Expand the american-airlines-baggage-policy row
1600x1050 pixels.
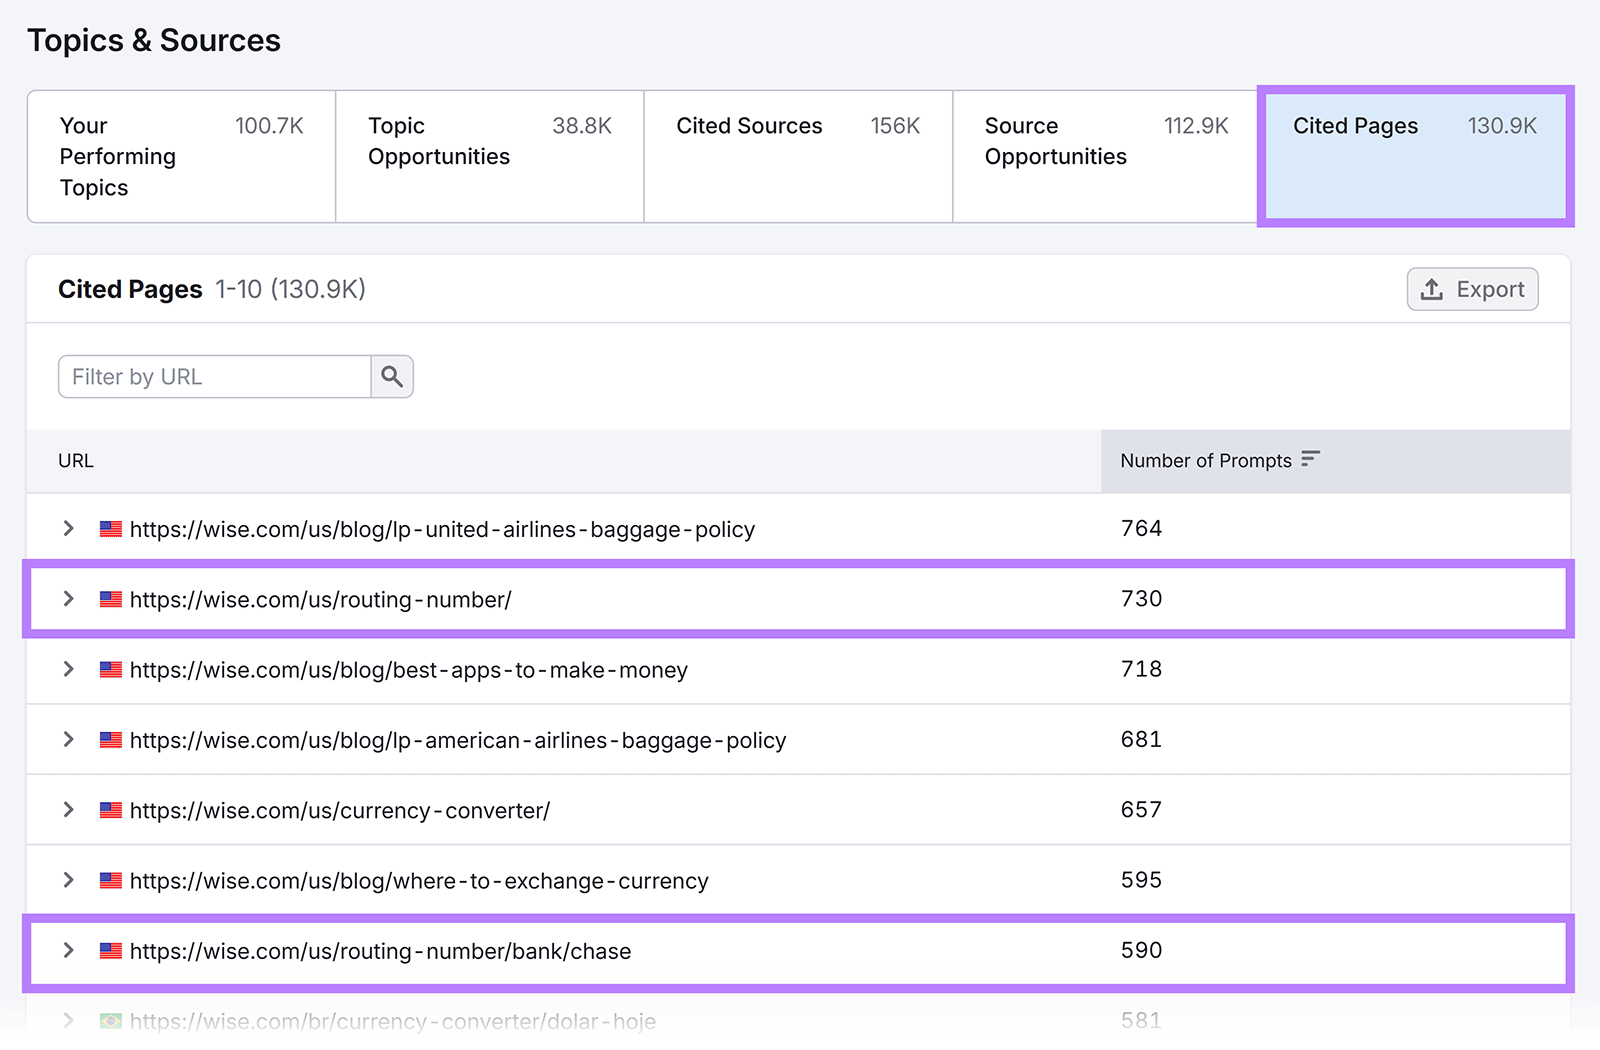68,739
